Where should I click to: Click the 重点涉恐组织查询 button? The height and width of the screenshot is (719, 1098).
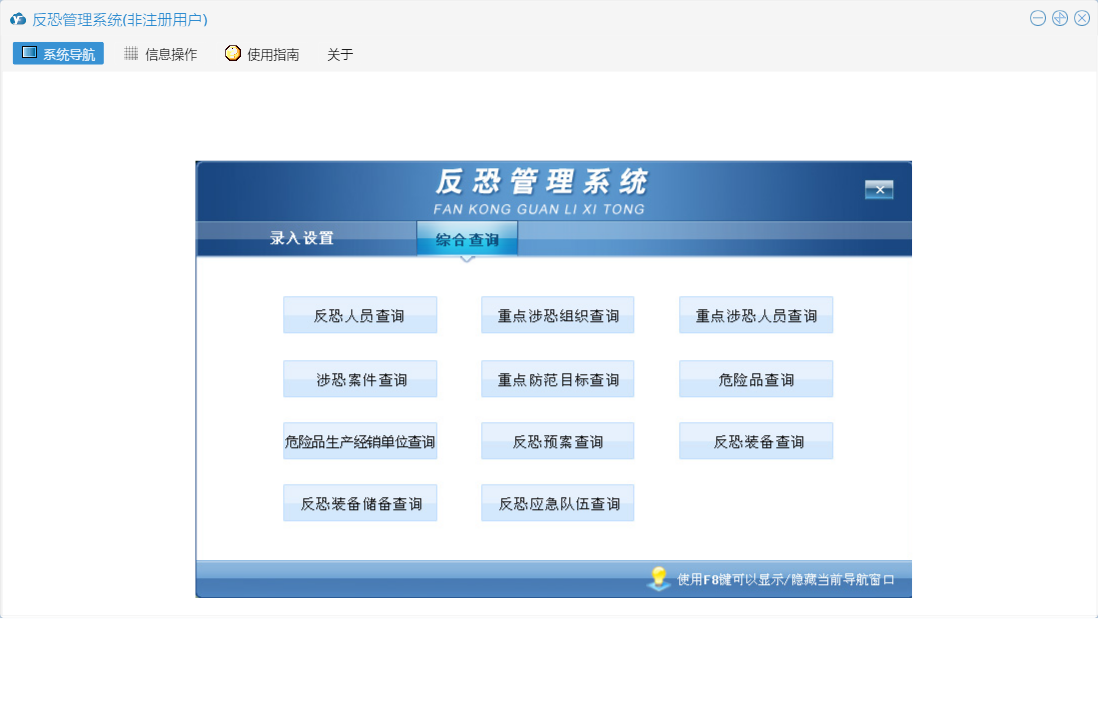(x=558, y=315)
